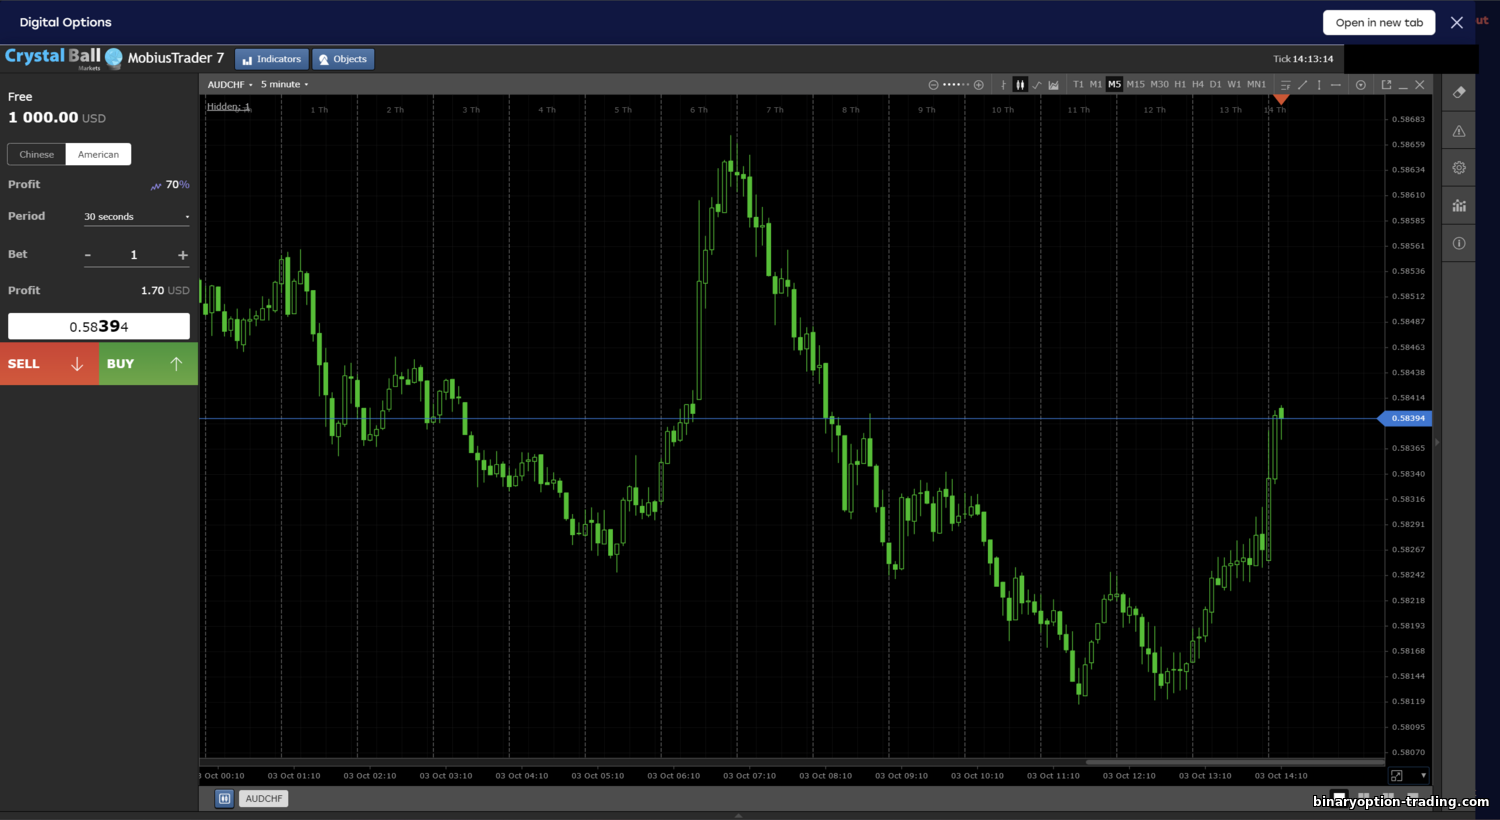Screen dimensions: 1500x820
Task: Zoom in chart with plus magnifier
Action: [x=979, y=85]
